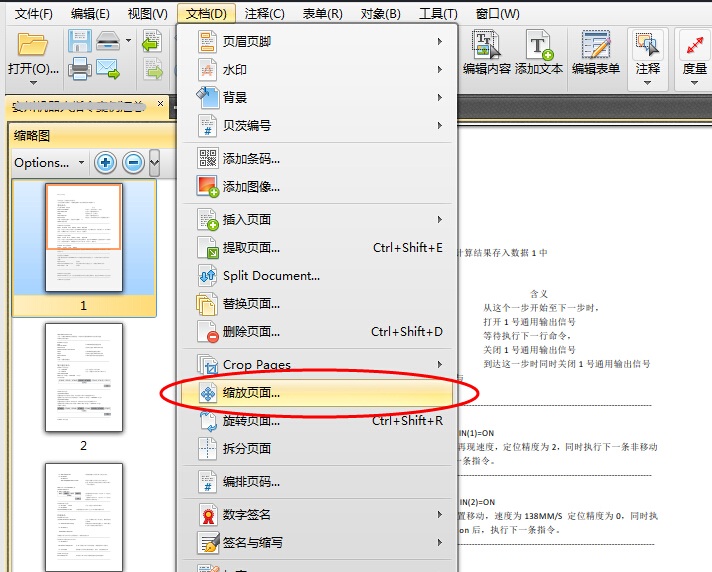Click the scanner icon in toolbar
The height and width of the screenshot is (572, 712).
click(108, 41)
